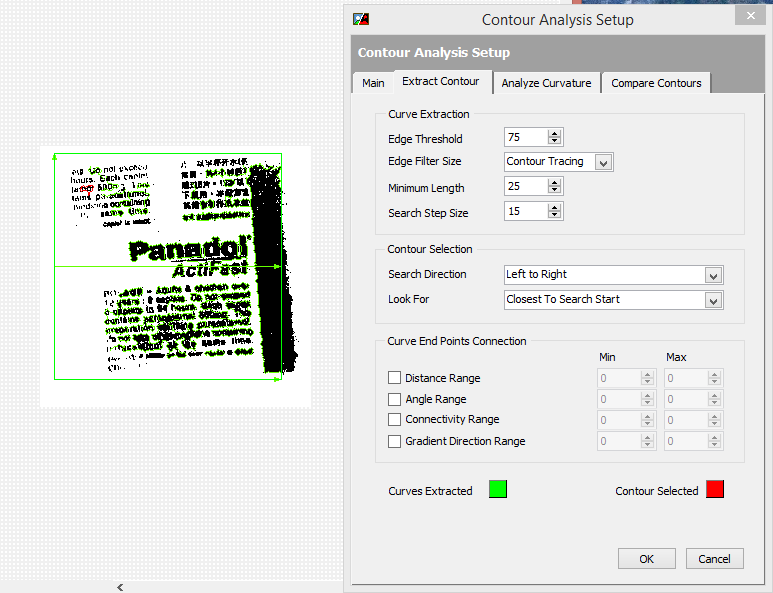This screenshot has height=593, width=773.
Task: Open the Analyze Curvature tab
Action: click(546, 83)
